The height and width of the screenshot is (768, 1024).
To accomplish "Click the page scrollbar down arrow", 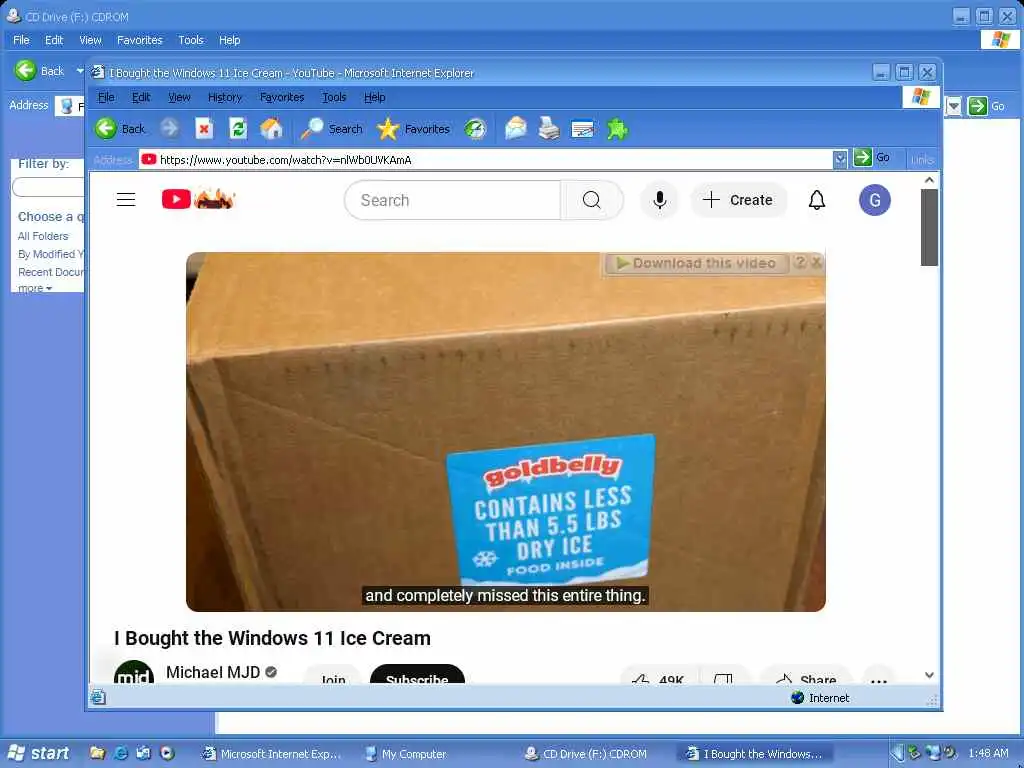I will coord(929,675).
